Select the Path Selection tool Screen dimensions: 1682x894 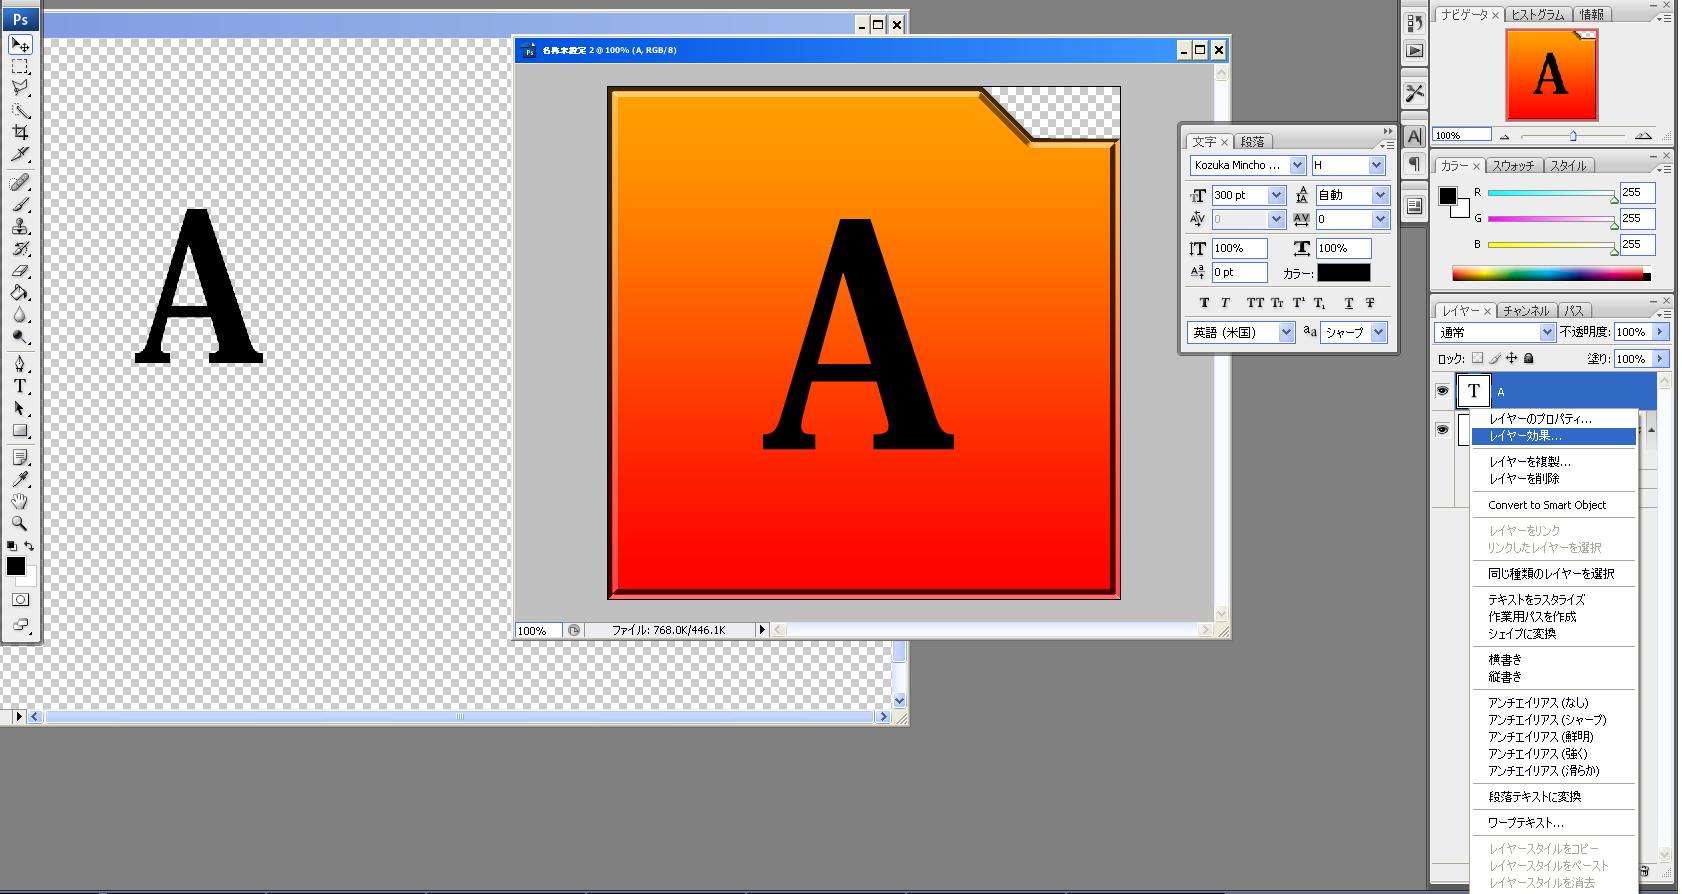coord(20,409)
